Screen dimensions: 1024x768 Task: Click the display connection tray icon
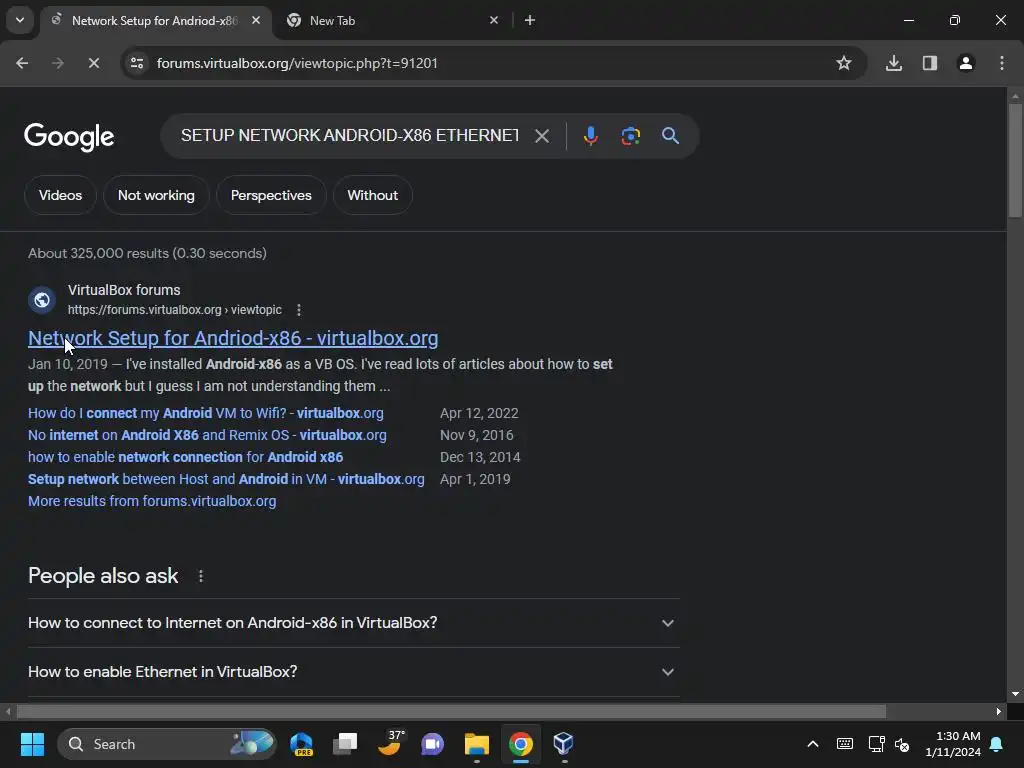(876, 744)
